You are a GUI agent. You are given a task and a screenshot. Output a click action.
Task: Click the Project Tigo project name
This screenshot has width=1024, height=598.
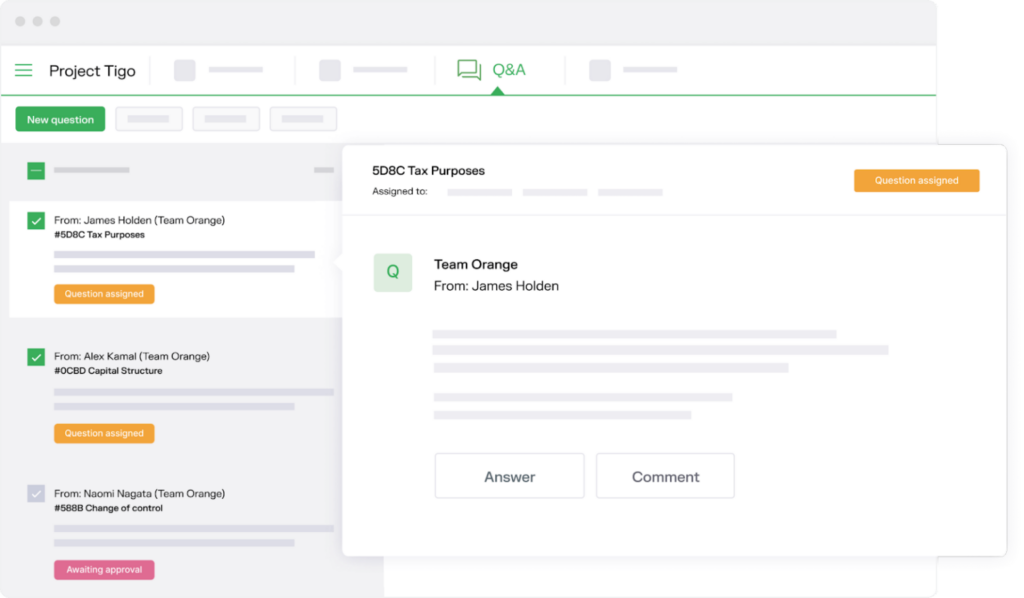coord(92,70)
